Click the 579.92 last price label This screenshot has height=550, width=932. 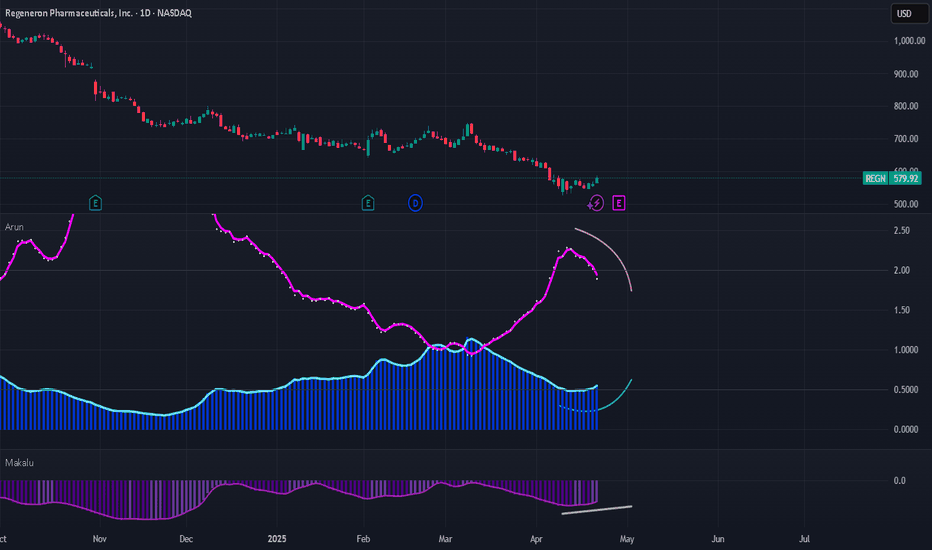point(905,178)
